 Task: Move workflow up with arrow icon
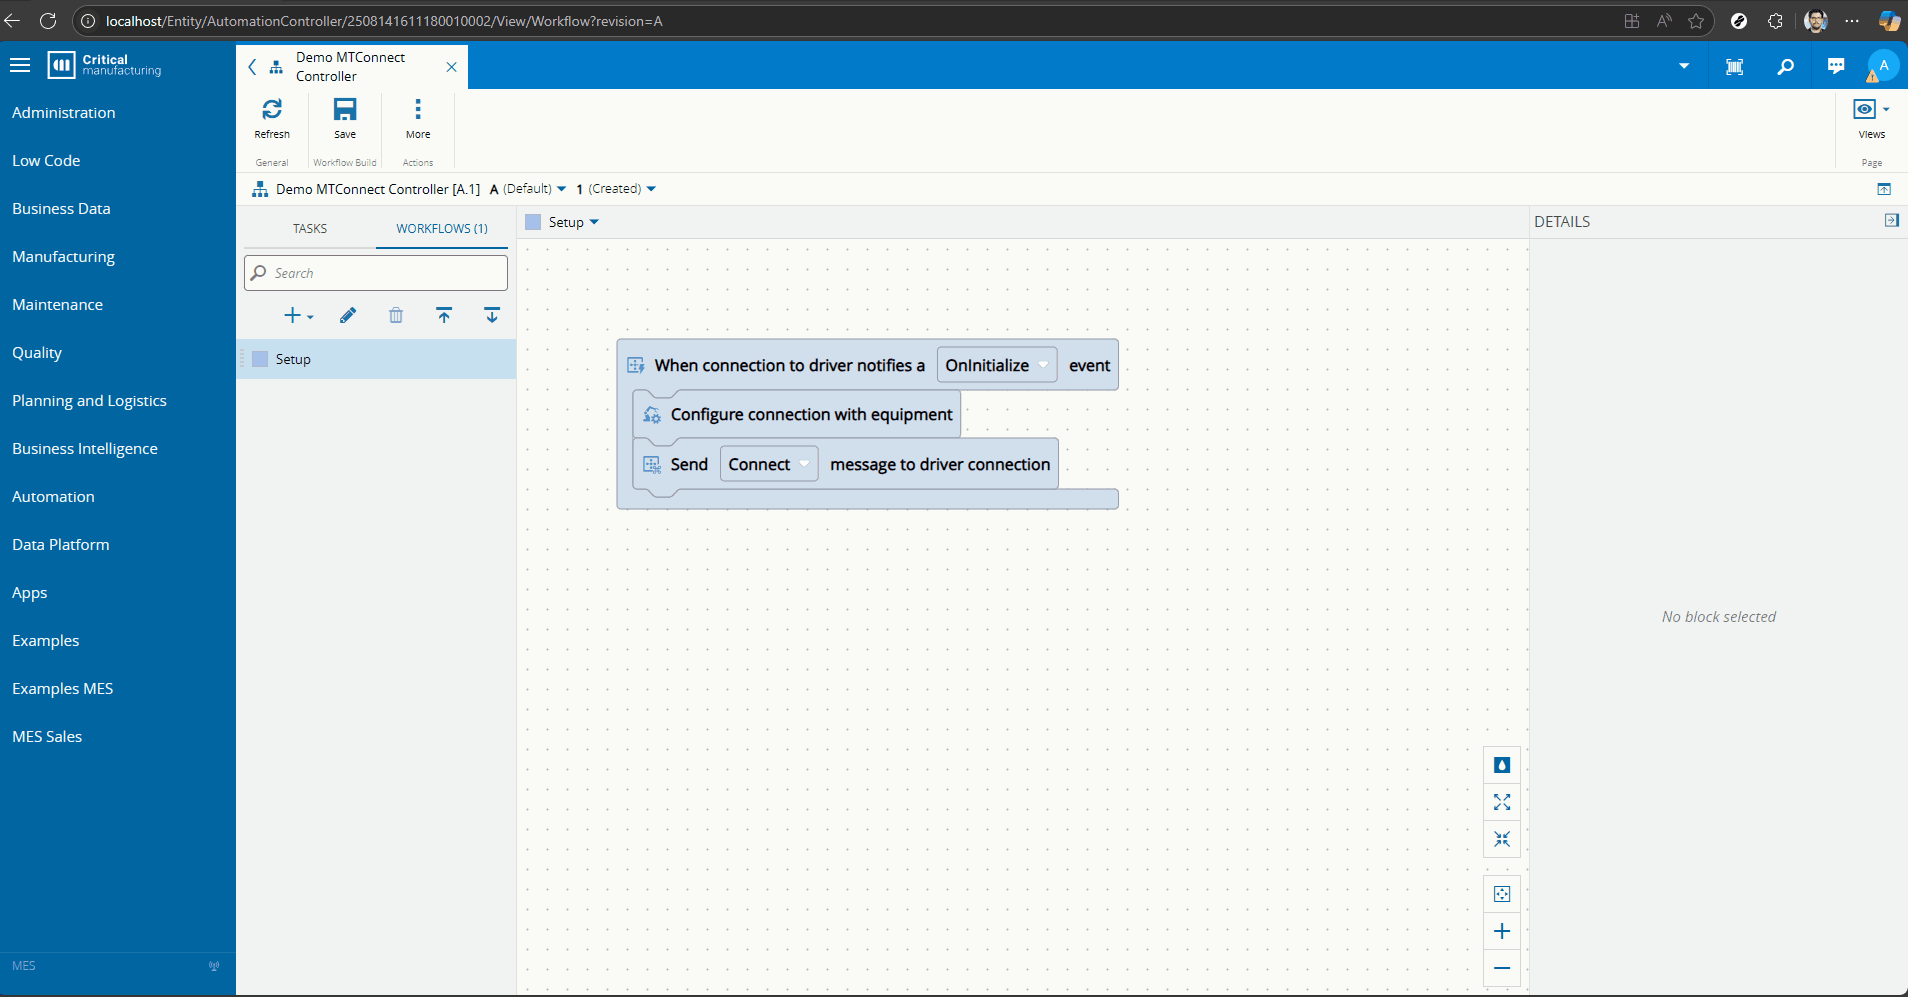pyautogui.click(x=444, y=315)
